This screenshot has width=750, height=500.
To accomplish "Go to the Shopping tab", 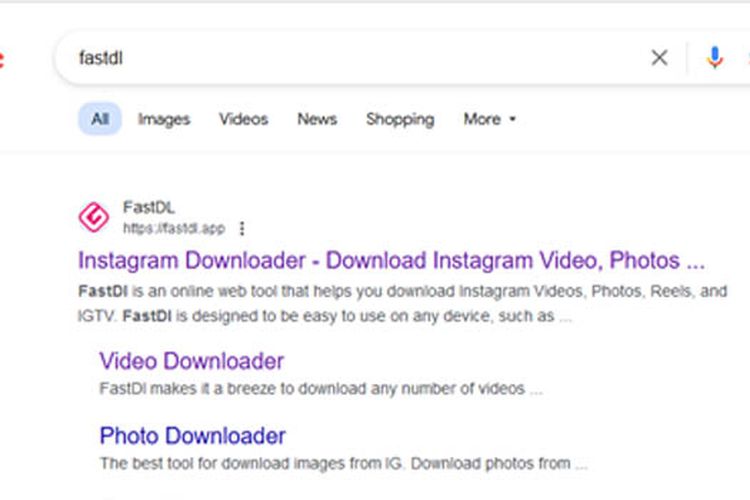I will click(x=399, y=119).
